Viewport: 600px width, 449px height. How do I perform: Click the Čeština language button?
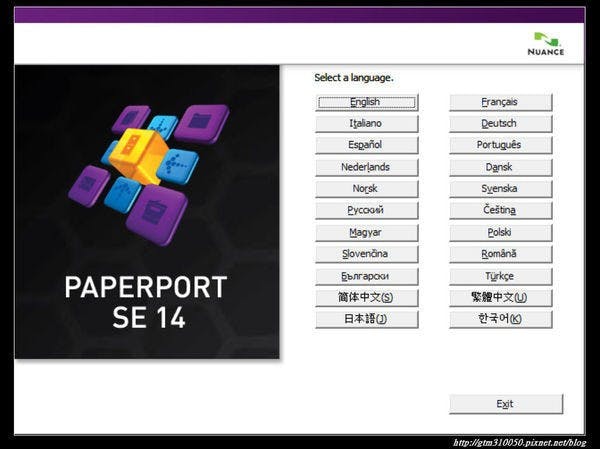(501, 210)
